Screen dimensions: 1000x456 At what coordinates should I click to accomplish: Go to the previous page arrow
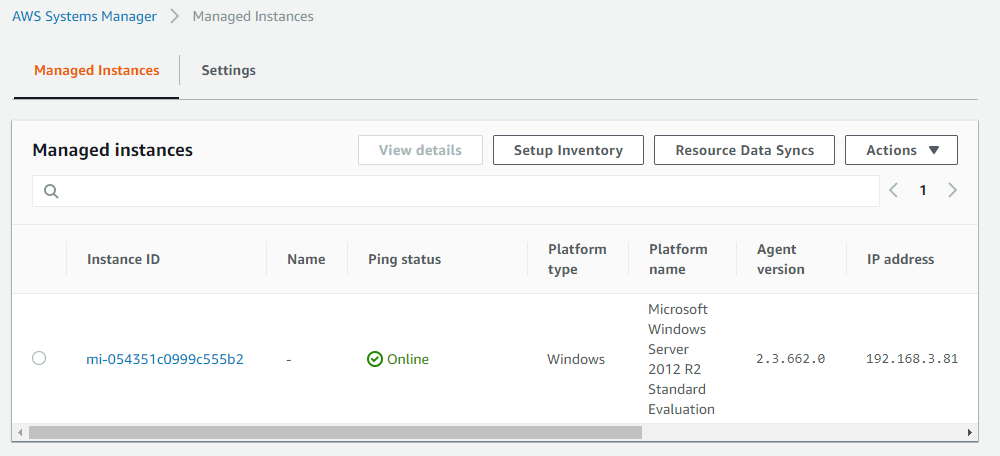click(x=893, y=190)
